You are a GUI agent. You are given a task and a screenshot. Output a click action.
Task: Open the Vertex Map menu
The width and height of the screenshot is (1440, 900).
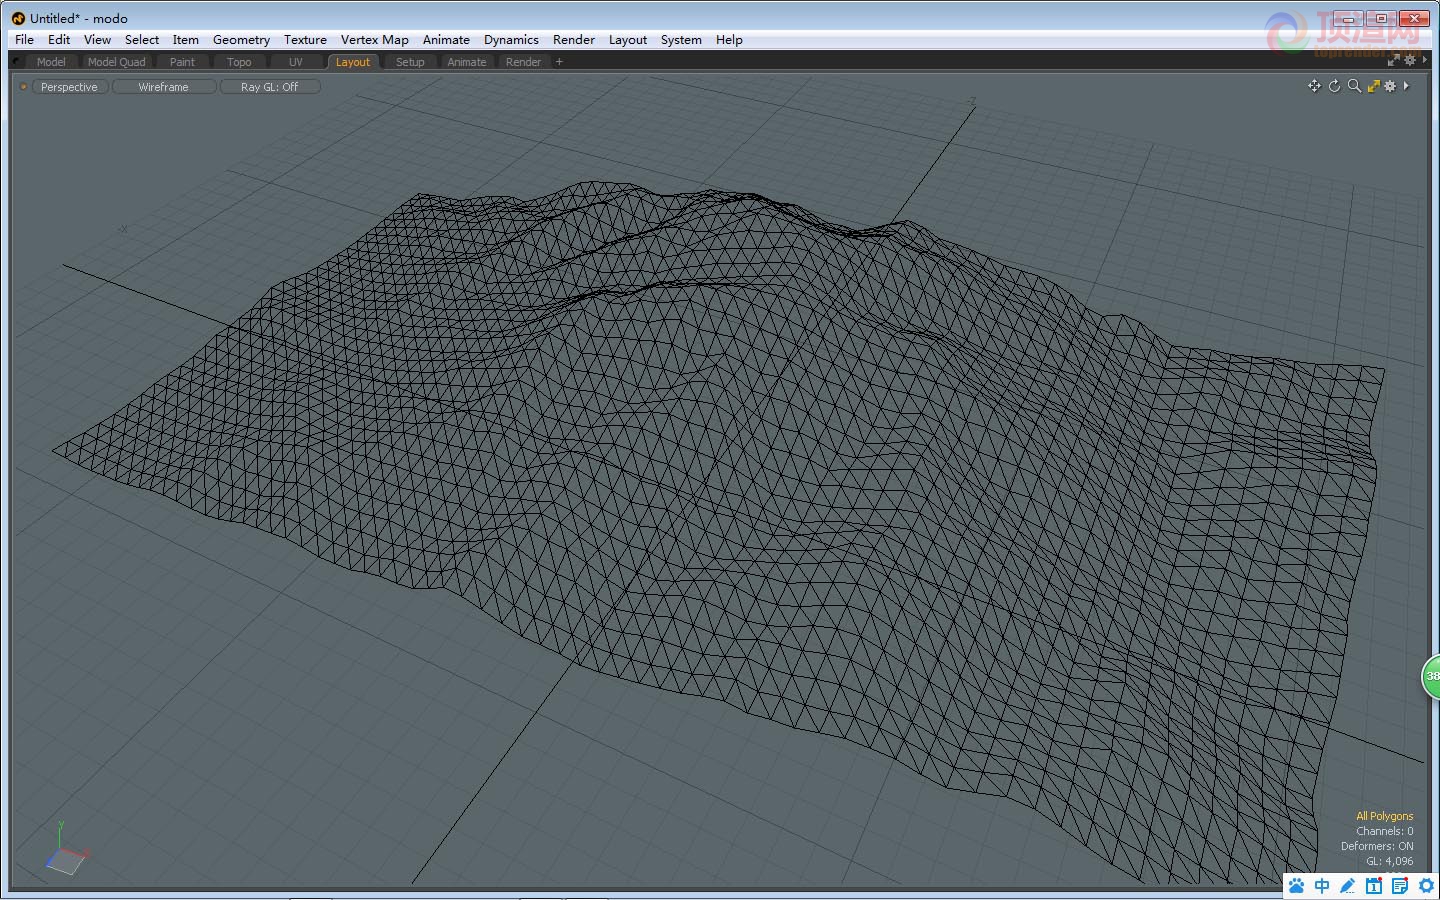(x=375, y=40)
